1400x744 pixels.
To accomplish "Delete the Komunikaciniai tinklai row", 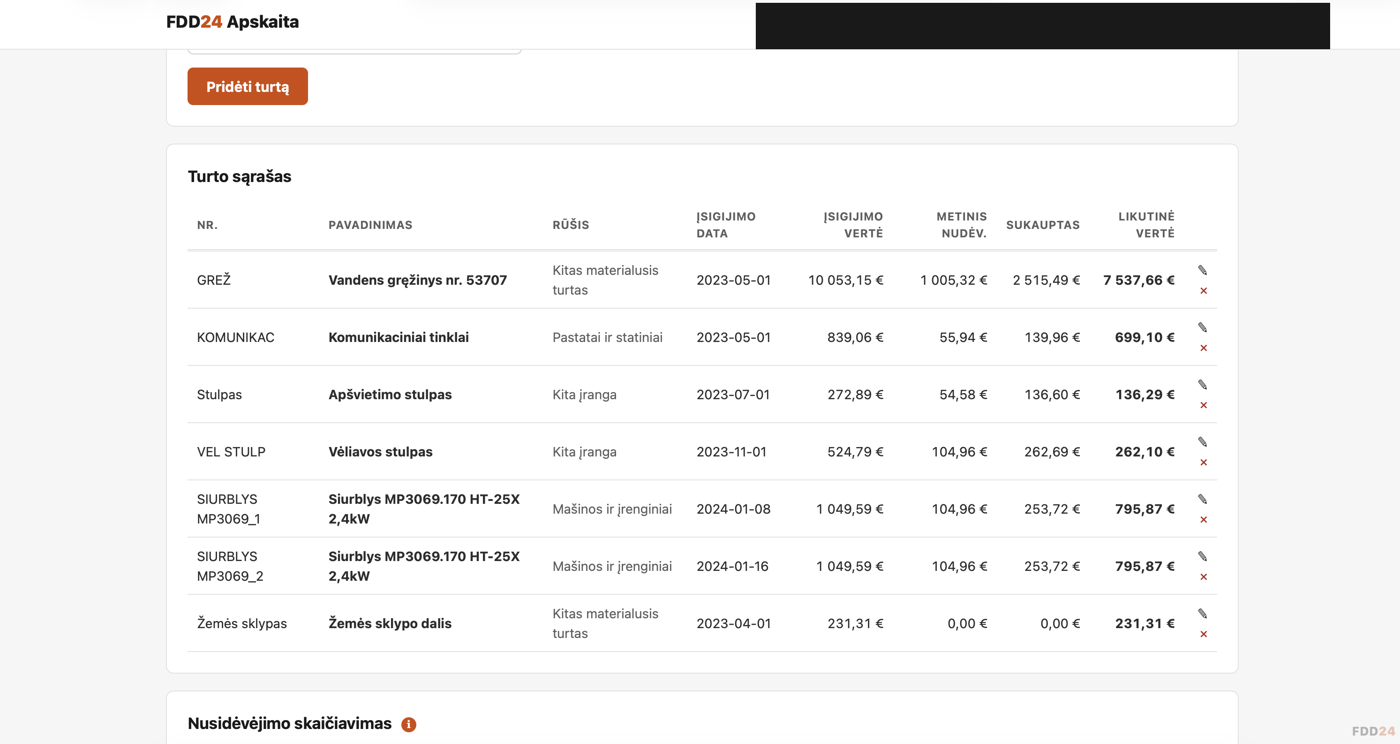I will (1203, 348).
